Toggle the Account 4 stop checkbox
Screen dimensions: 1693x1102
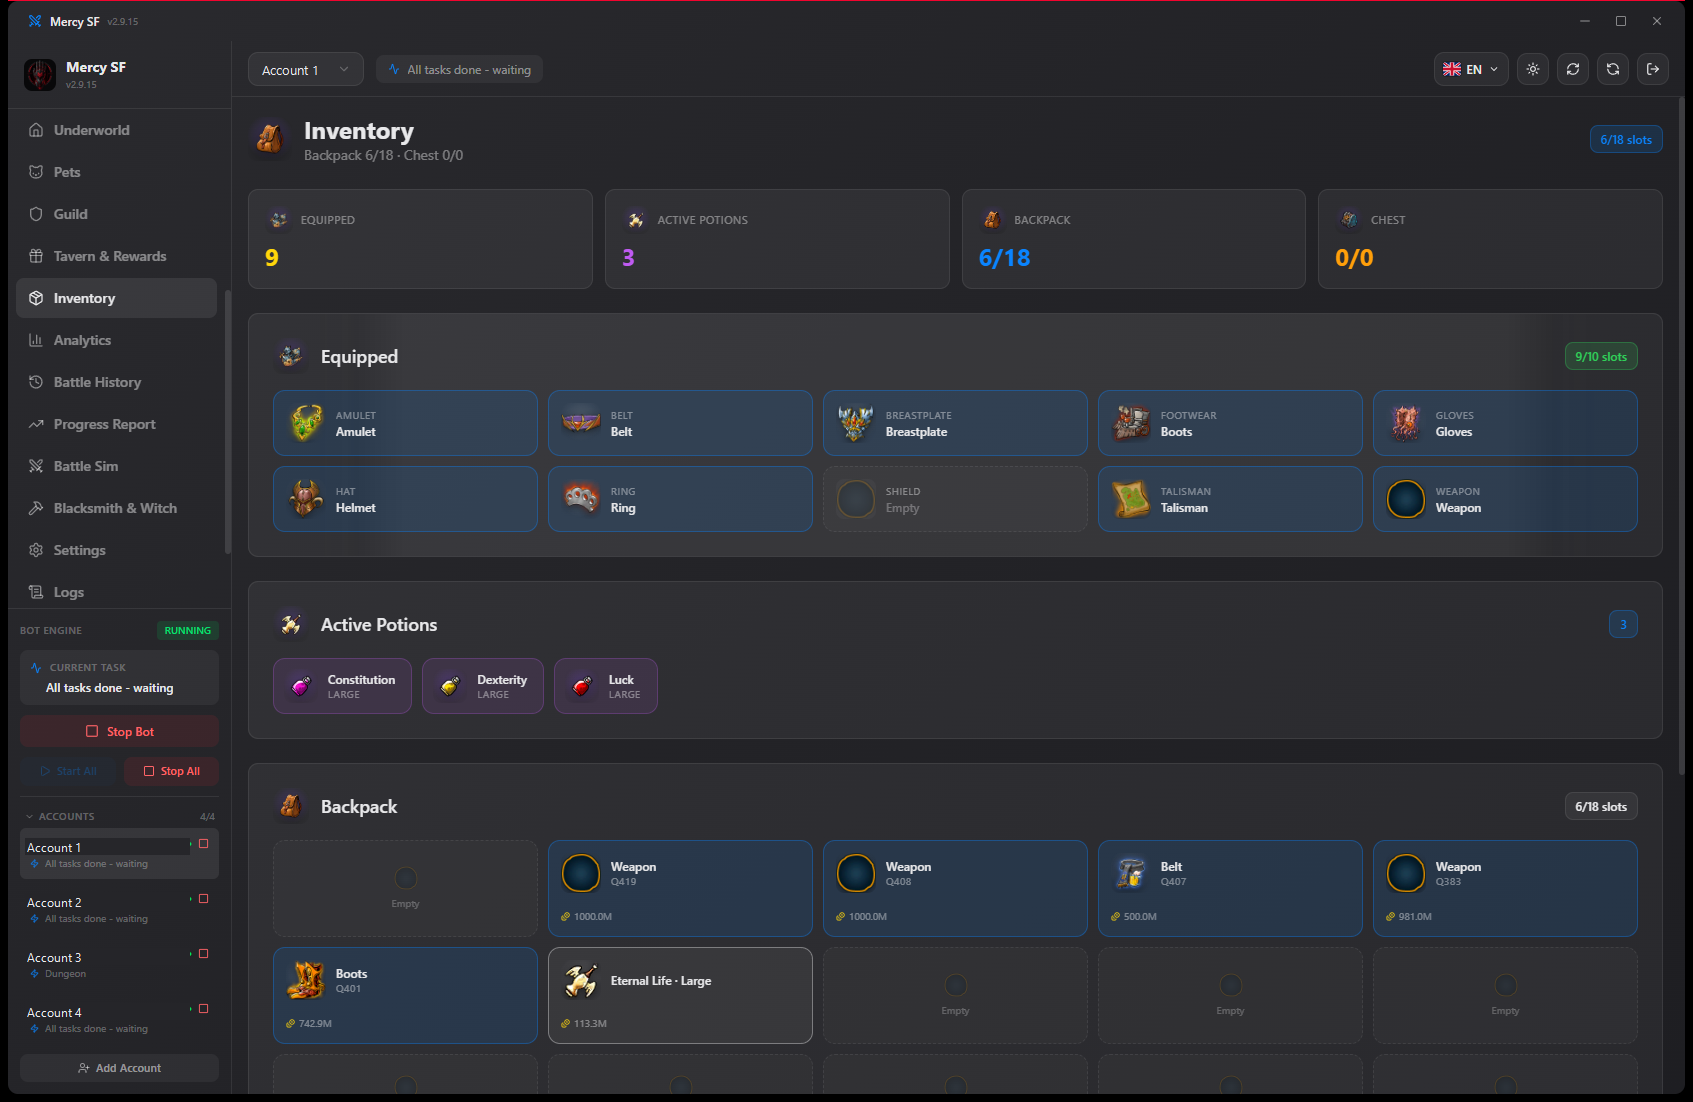(x=204, y=1009)
